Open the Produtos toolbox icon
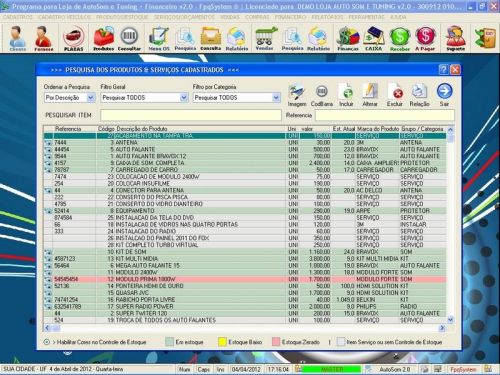Screen dimensions: 500x375 [x=103, y=38]
